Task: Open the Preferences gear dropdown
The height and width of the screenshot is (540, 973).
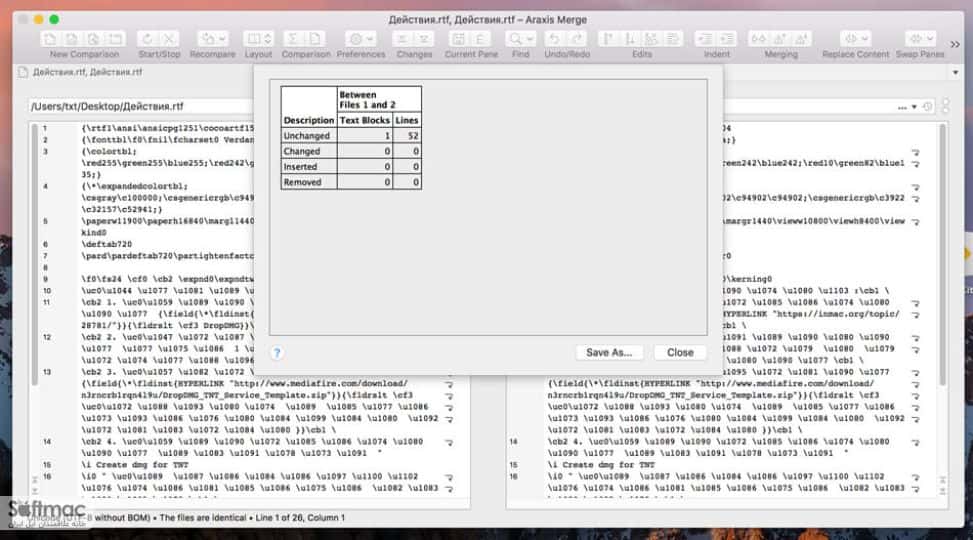Action: pos(361,39)
